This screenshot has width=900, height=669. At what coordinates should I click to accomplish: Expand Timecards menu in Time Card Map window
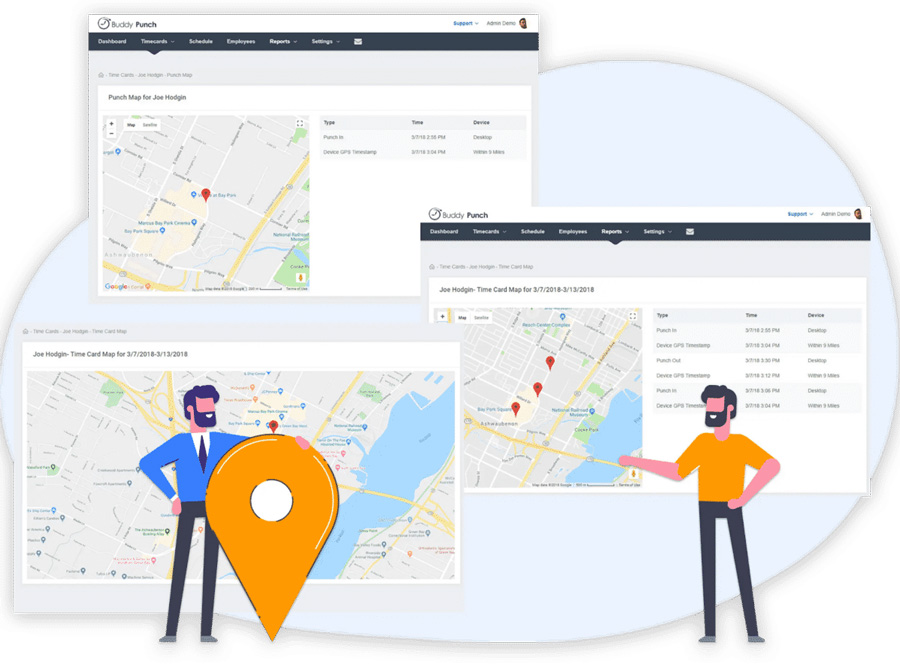(x=489, y=232)
